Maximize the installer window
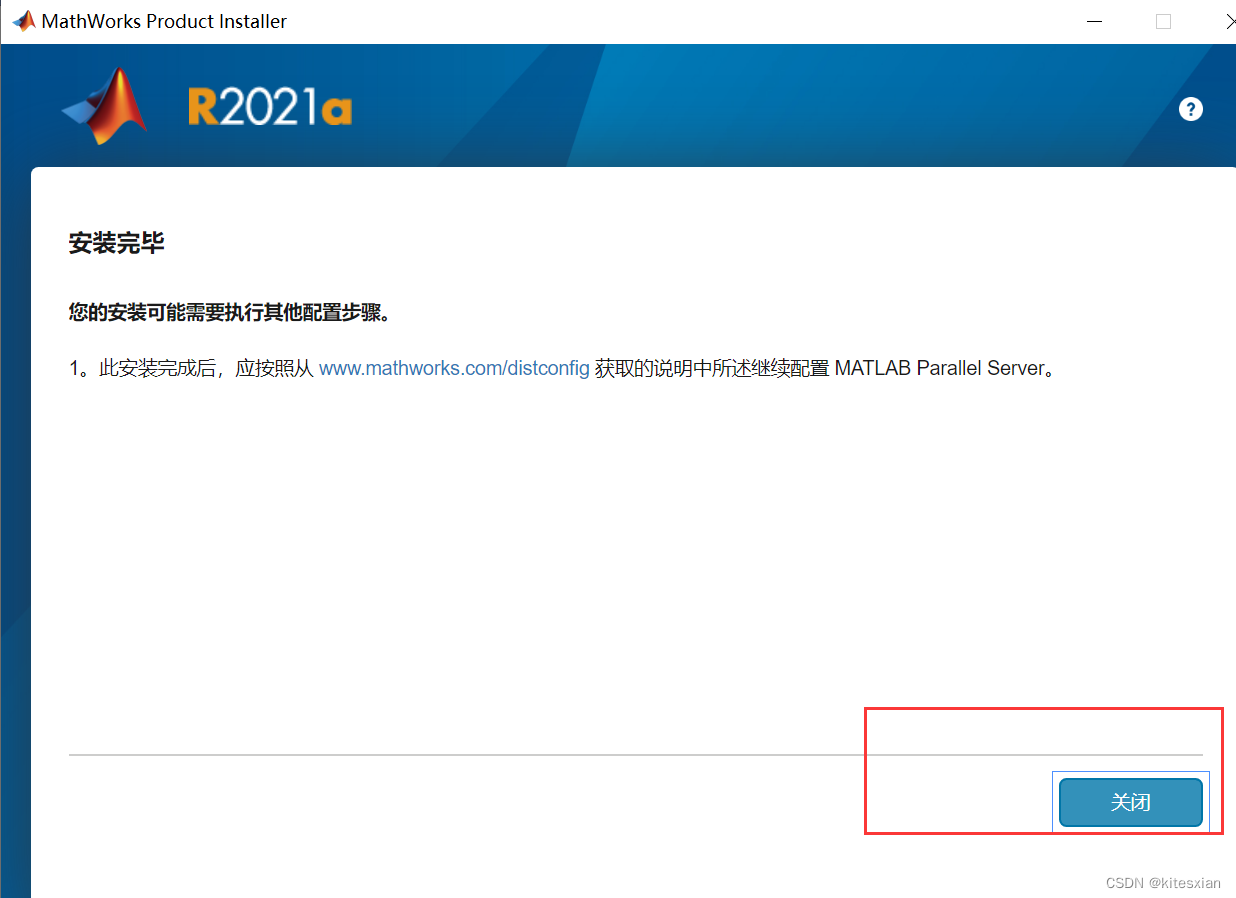 tap(1163, 21)
